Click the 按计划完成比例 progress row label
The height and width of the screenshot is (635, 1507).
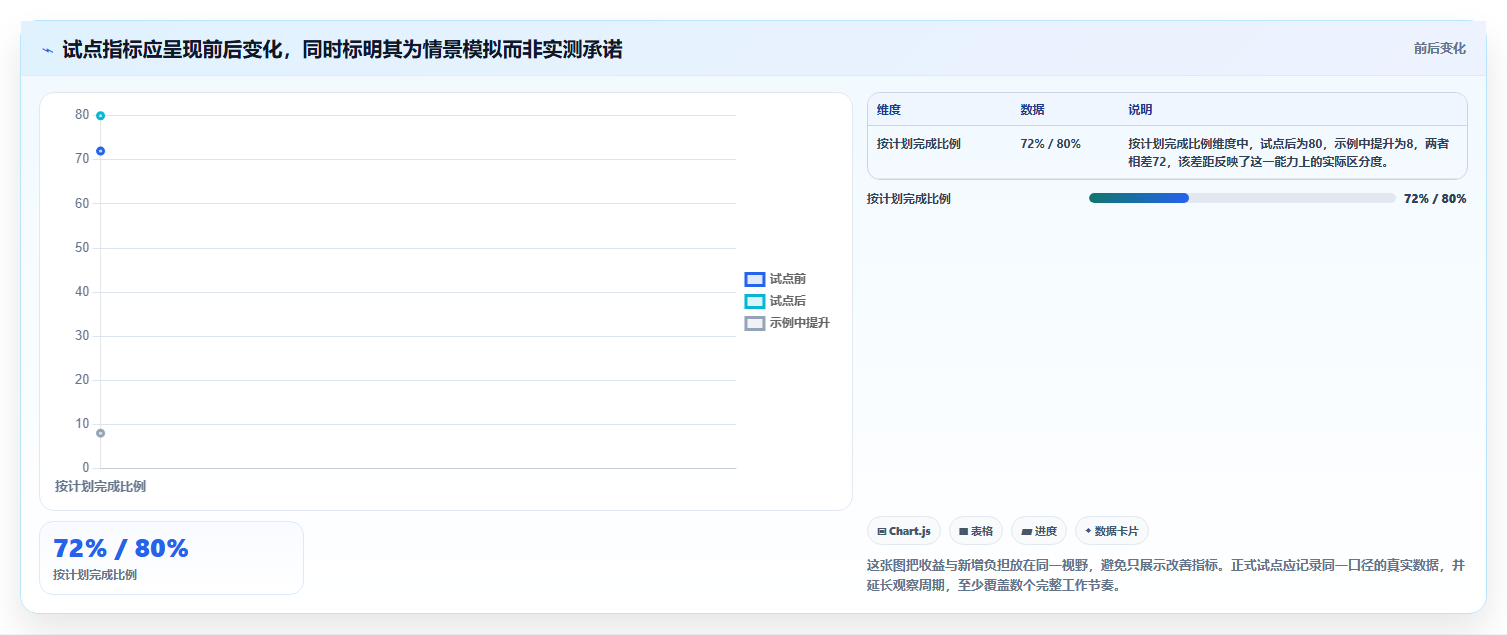[x=909, y=199]
